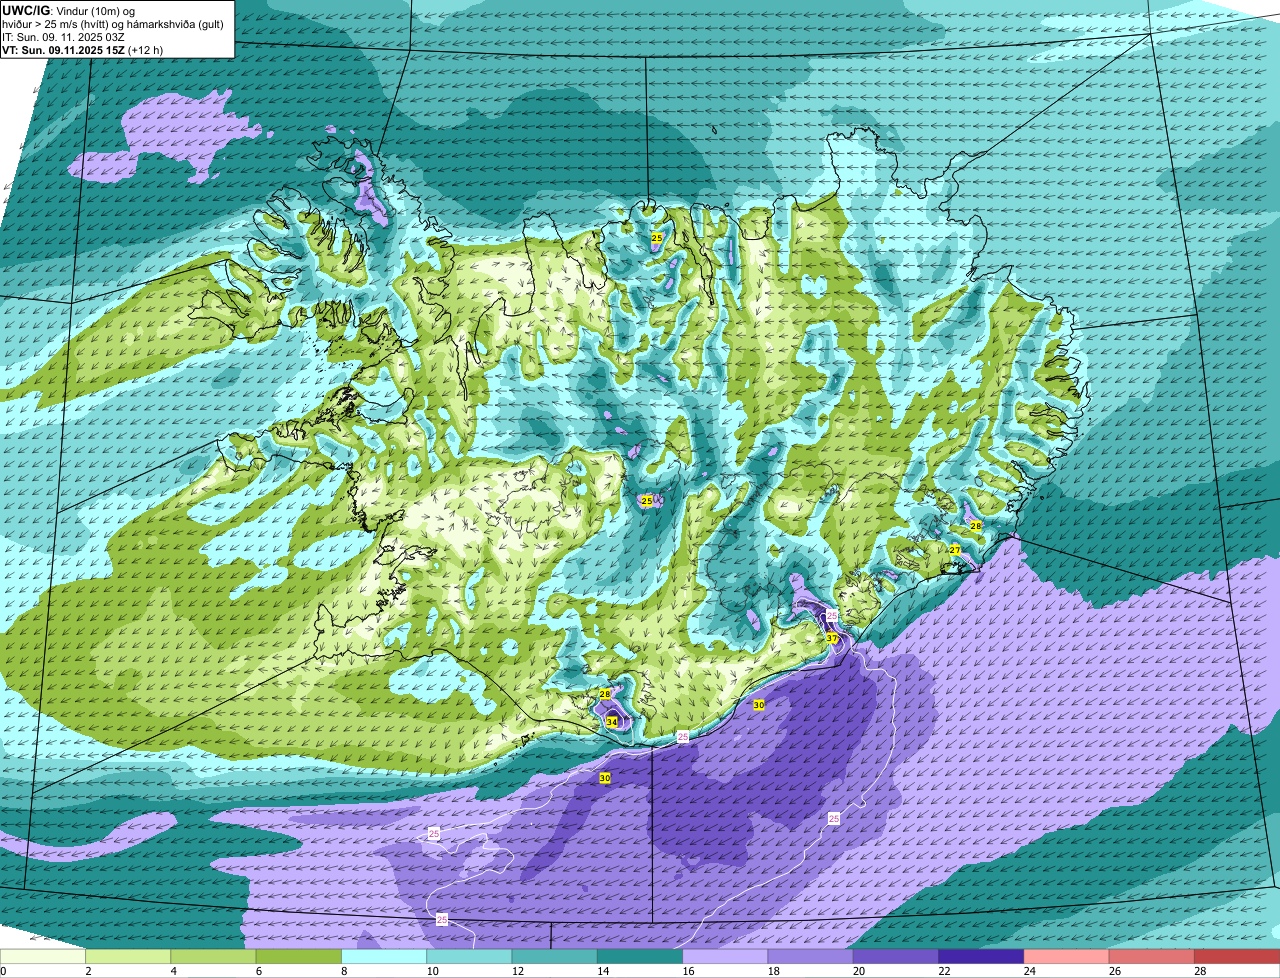Click the title line 'UWC/IG: Vindur (10m) og'
Screen dimensions: 1280x978
pos(69,10)
